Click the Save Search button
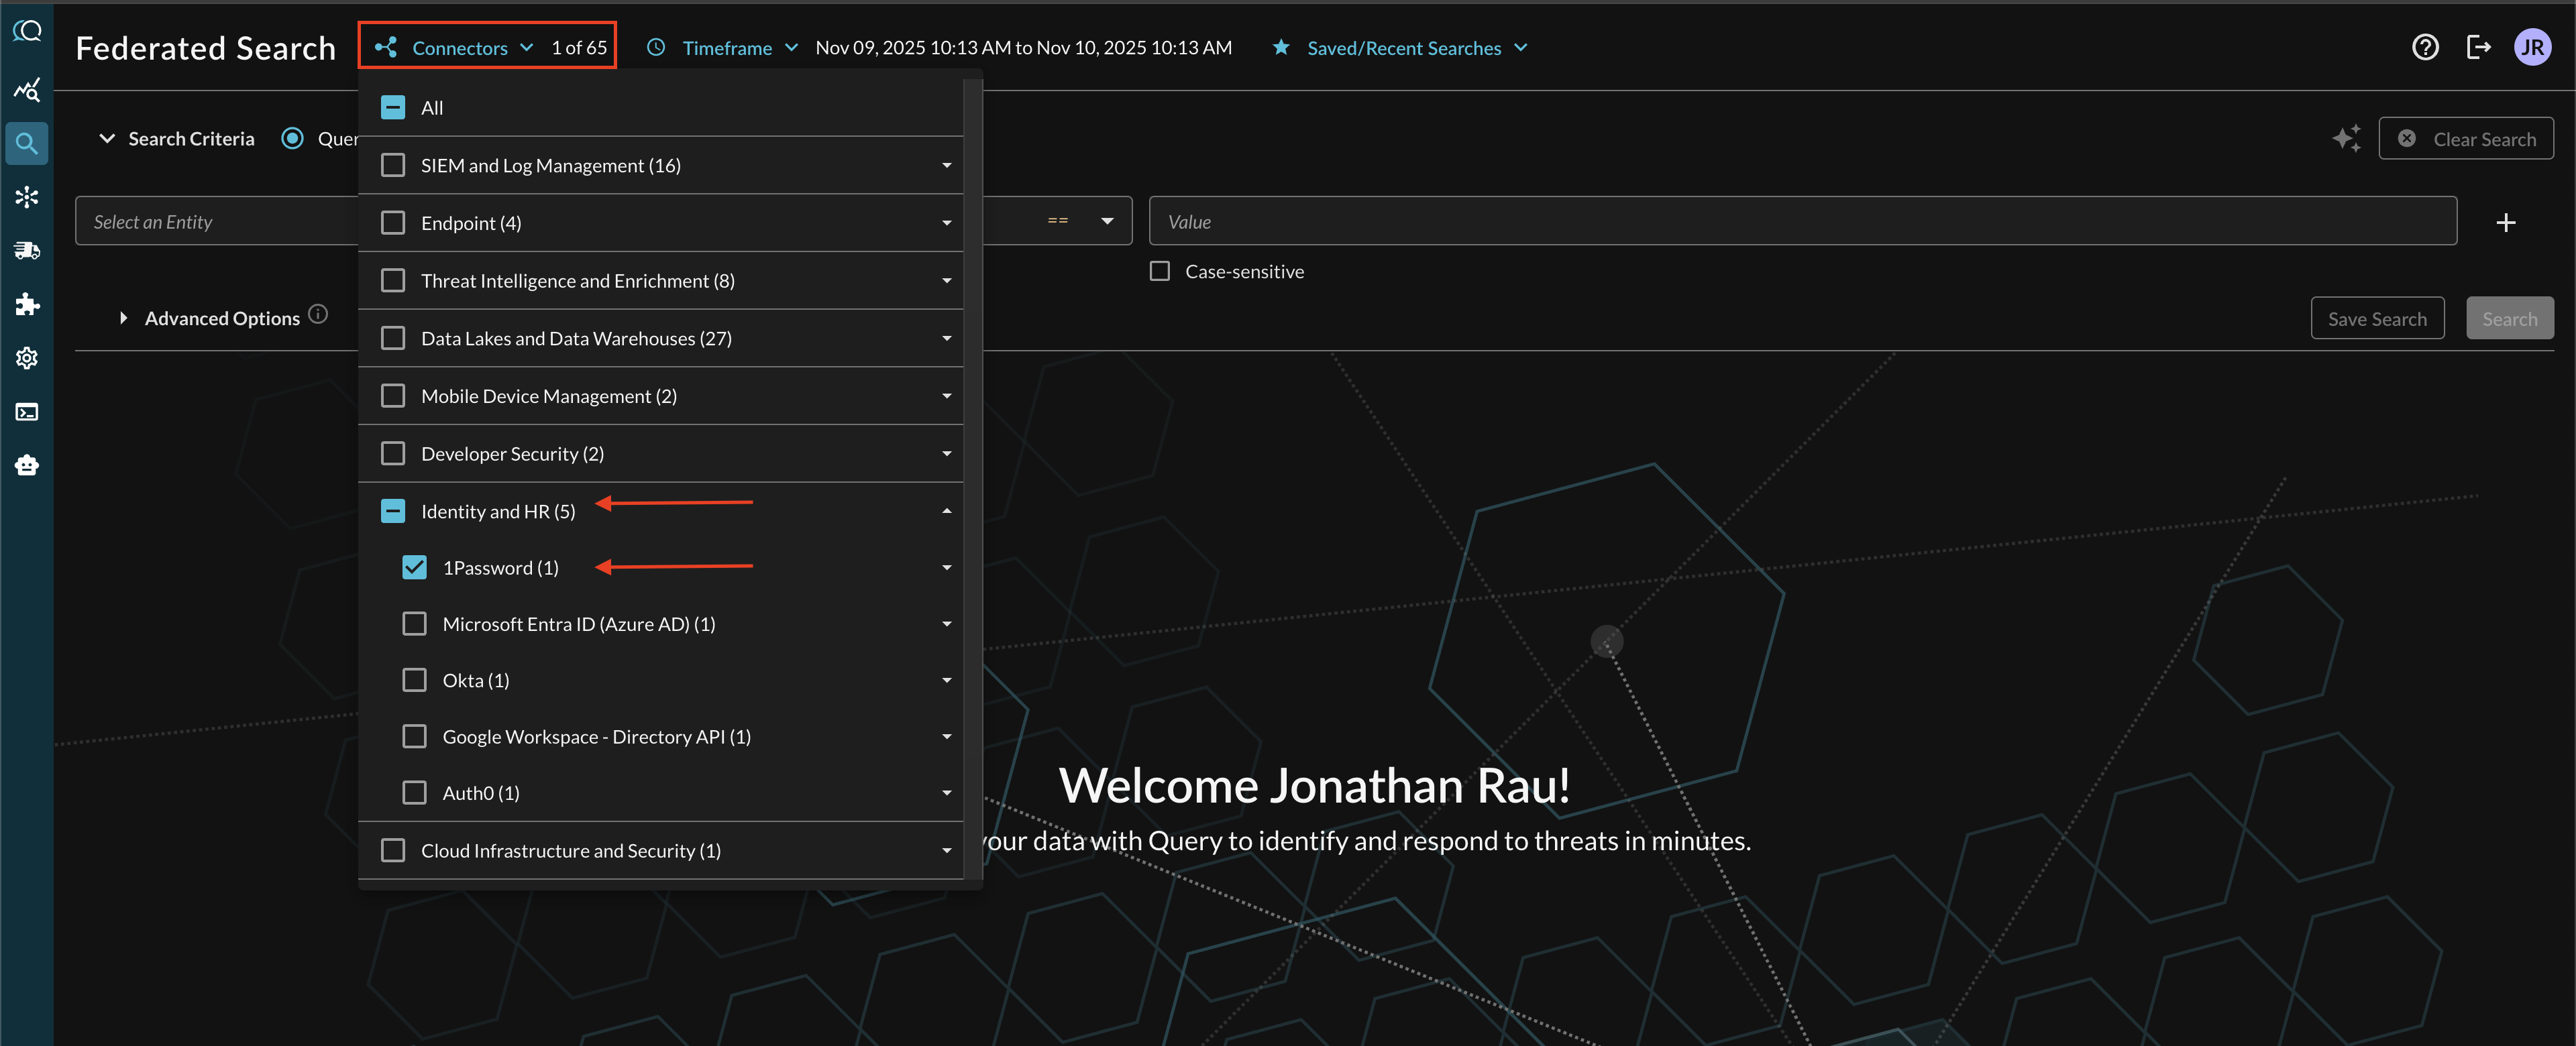Viewport: 2576px width, 1046px height. pos(2376,318)
